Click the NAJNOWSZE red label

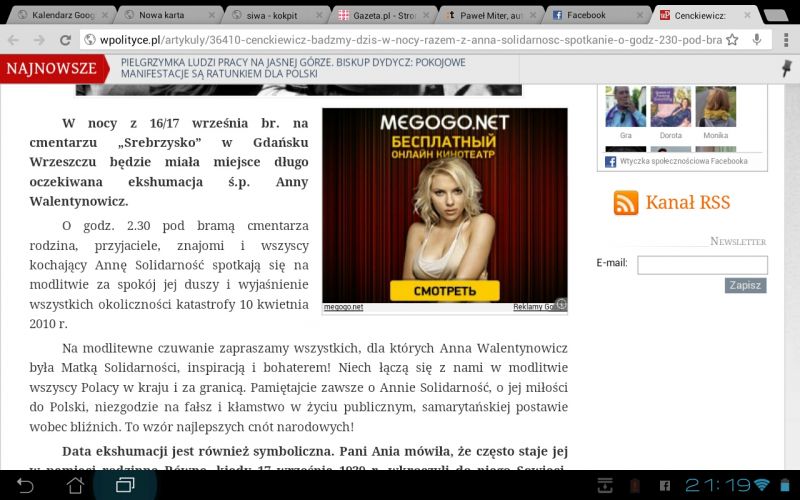[52, 68]
